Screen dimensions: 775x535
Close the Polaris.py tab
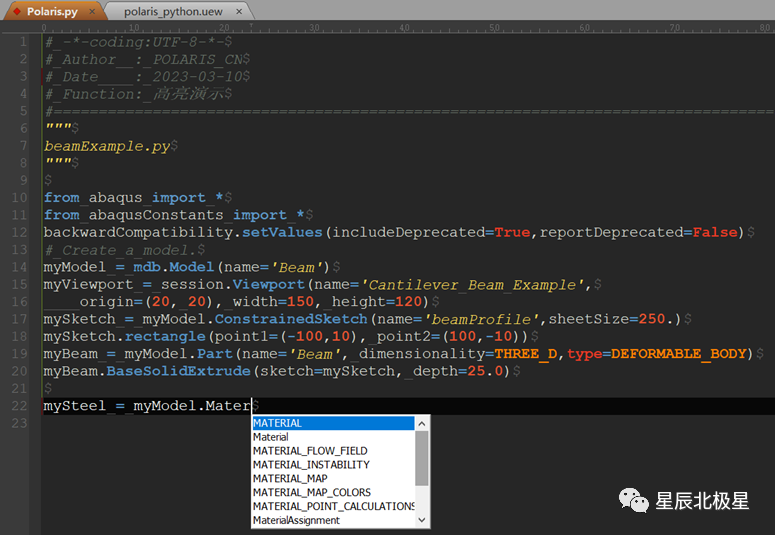tap(92, 11)
